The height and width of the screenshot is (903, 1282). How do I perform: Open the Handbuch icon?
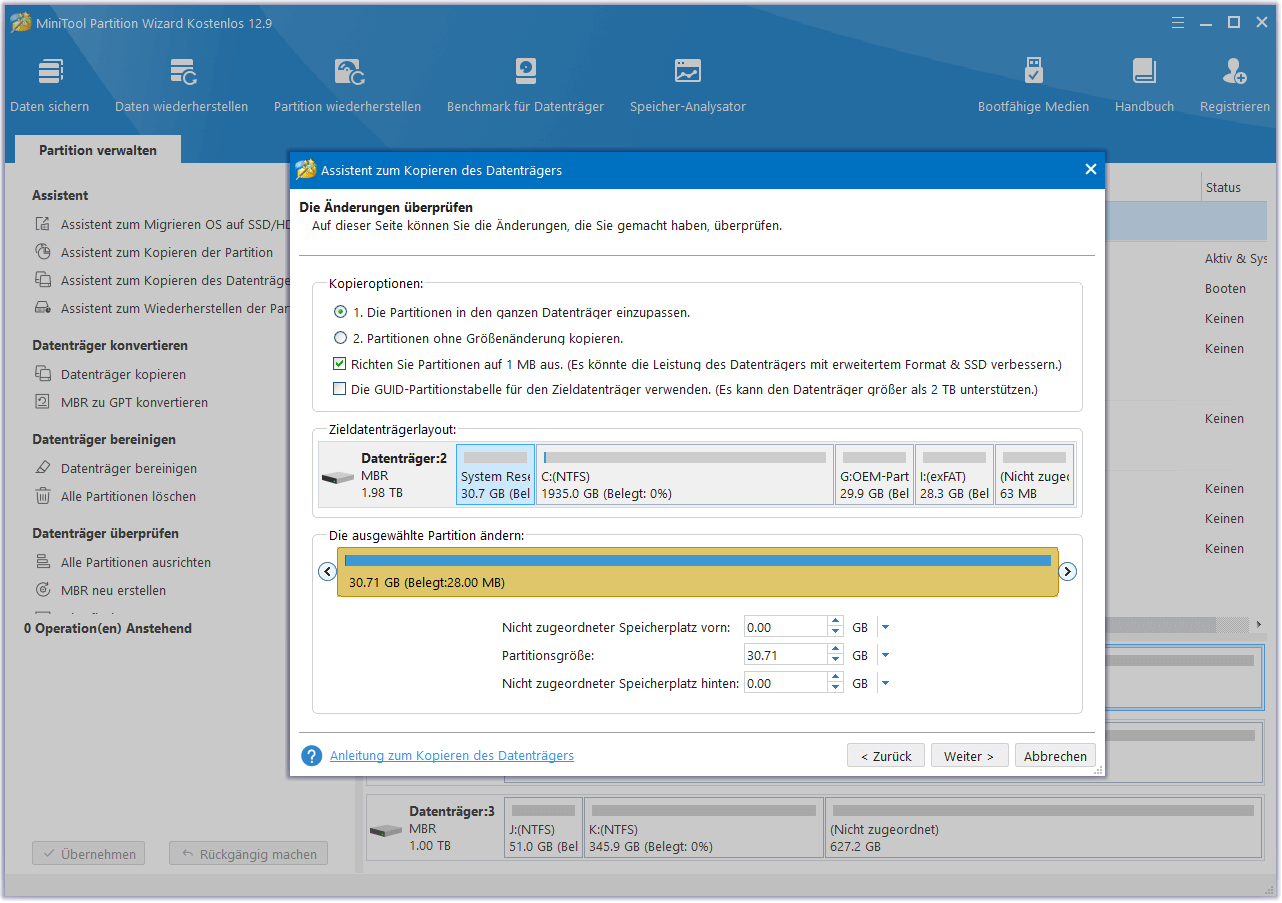point(1145,72)
